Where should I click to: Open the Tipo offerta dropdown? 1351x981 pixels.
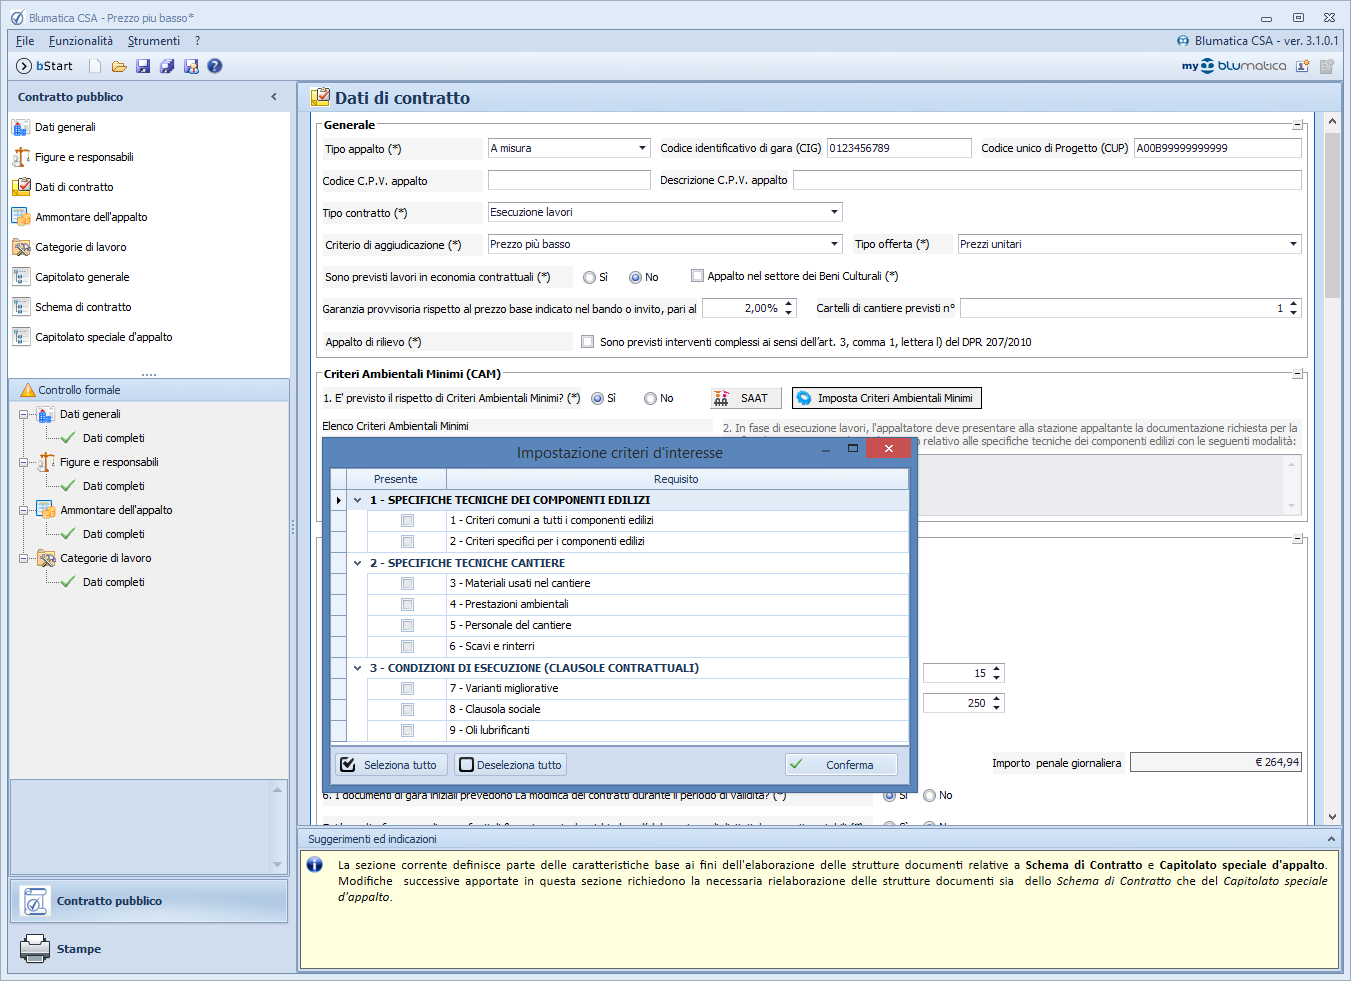(1293, 244)
